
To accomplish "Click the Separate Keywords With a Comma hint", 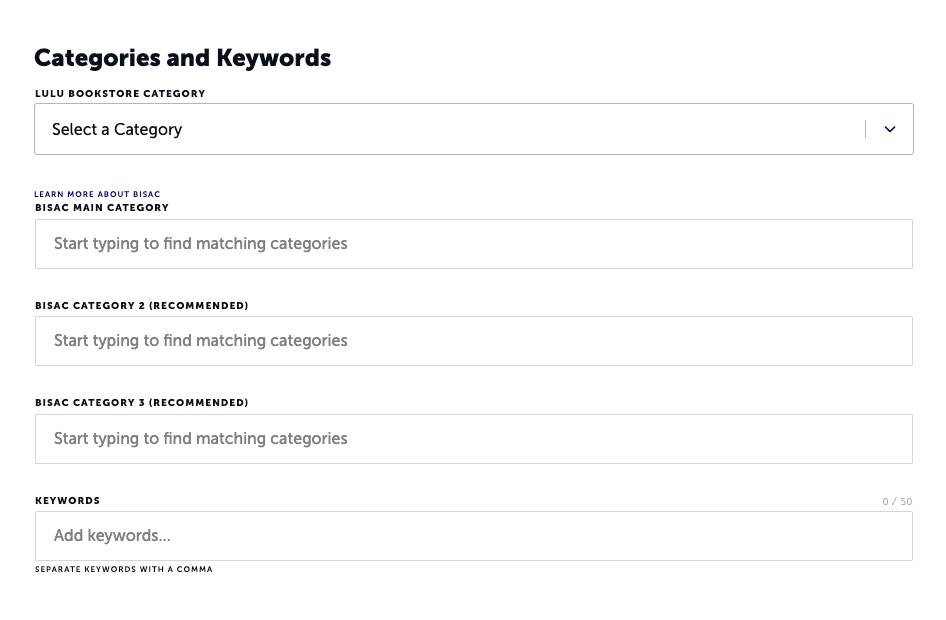I will [123, 569].
